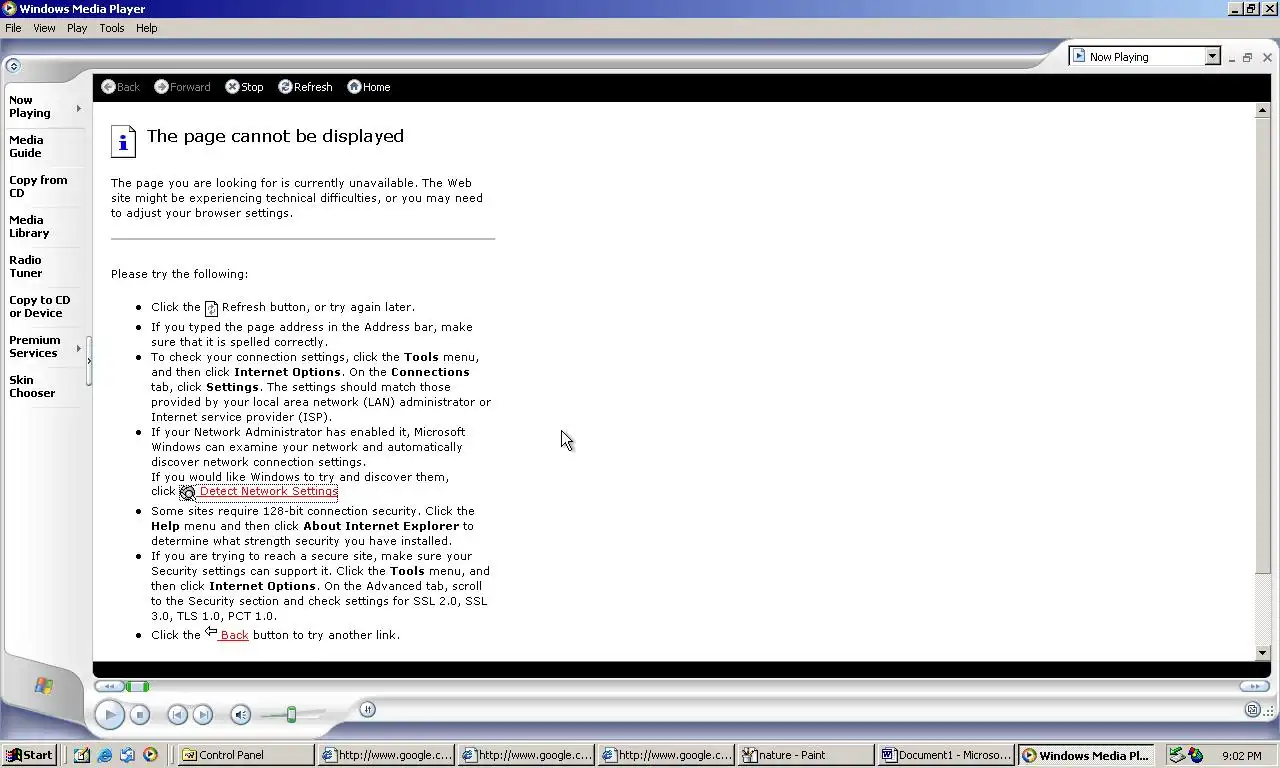The image size is (1280, 768).
Task: Click the rewind button on the seek bar
Action: 108,686
